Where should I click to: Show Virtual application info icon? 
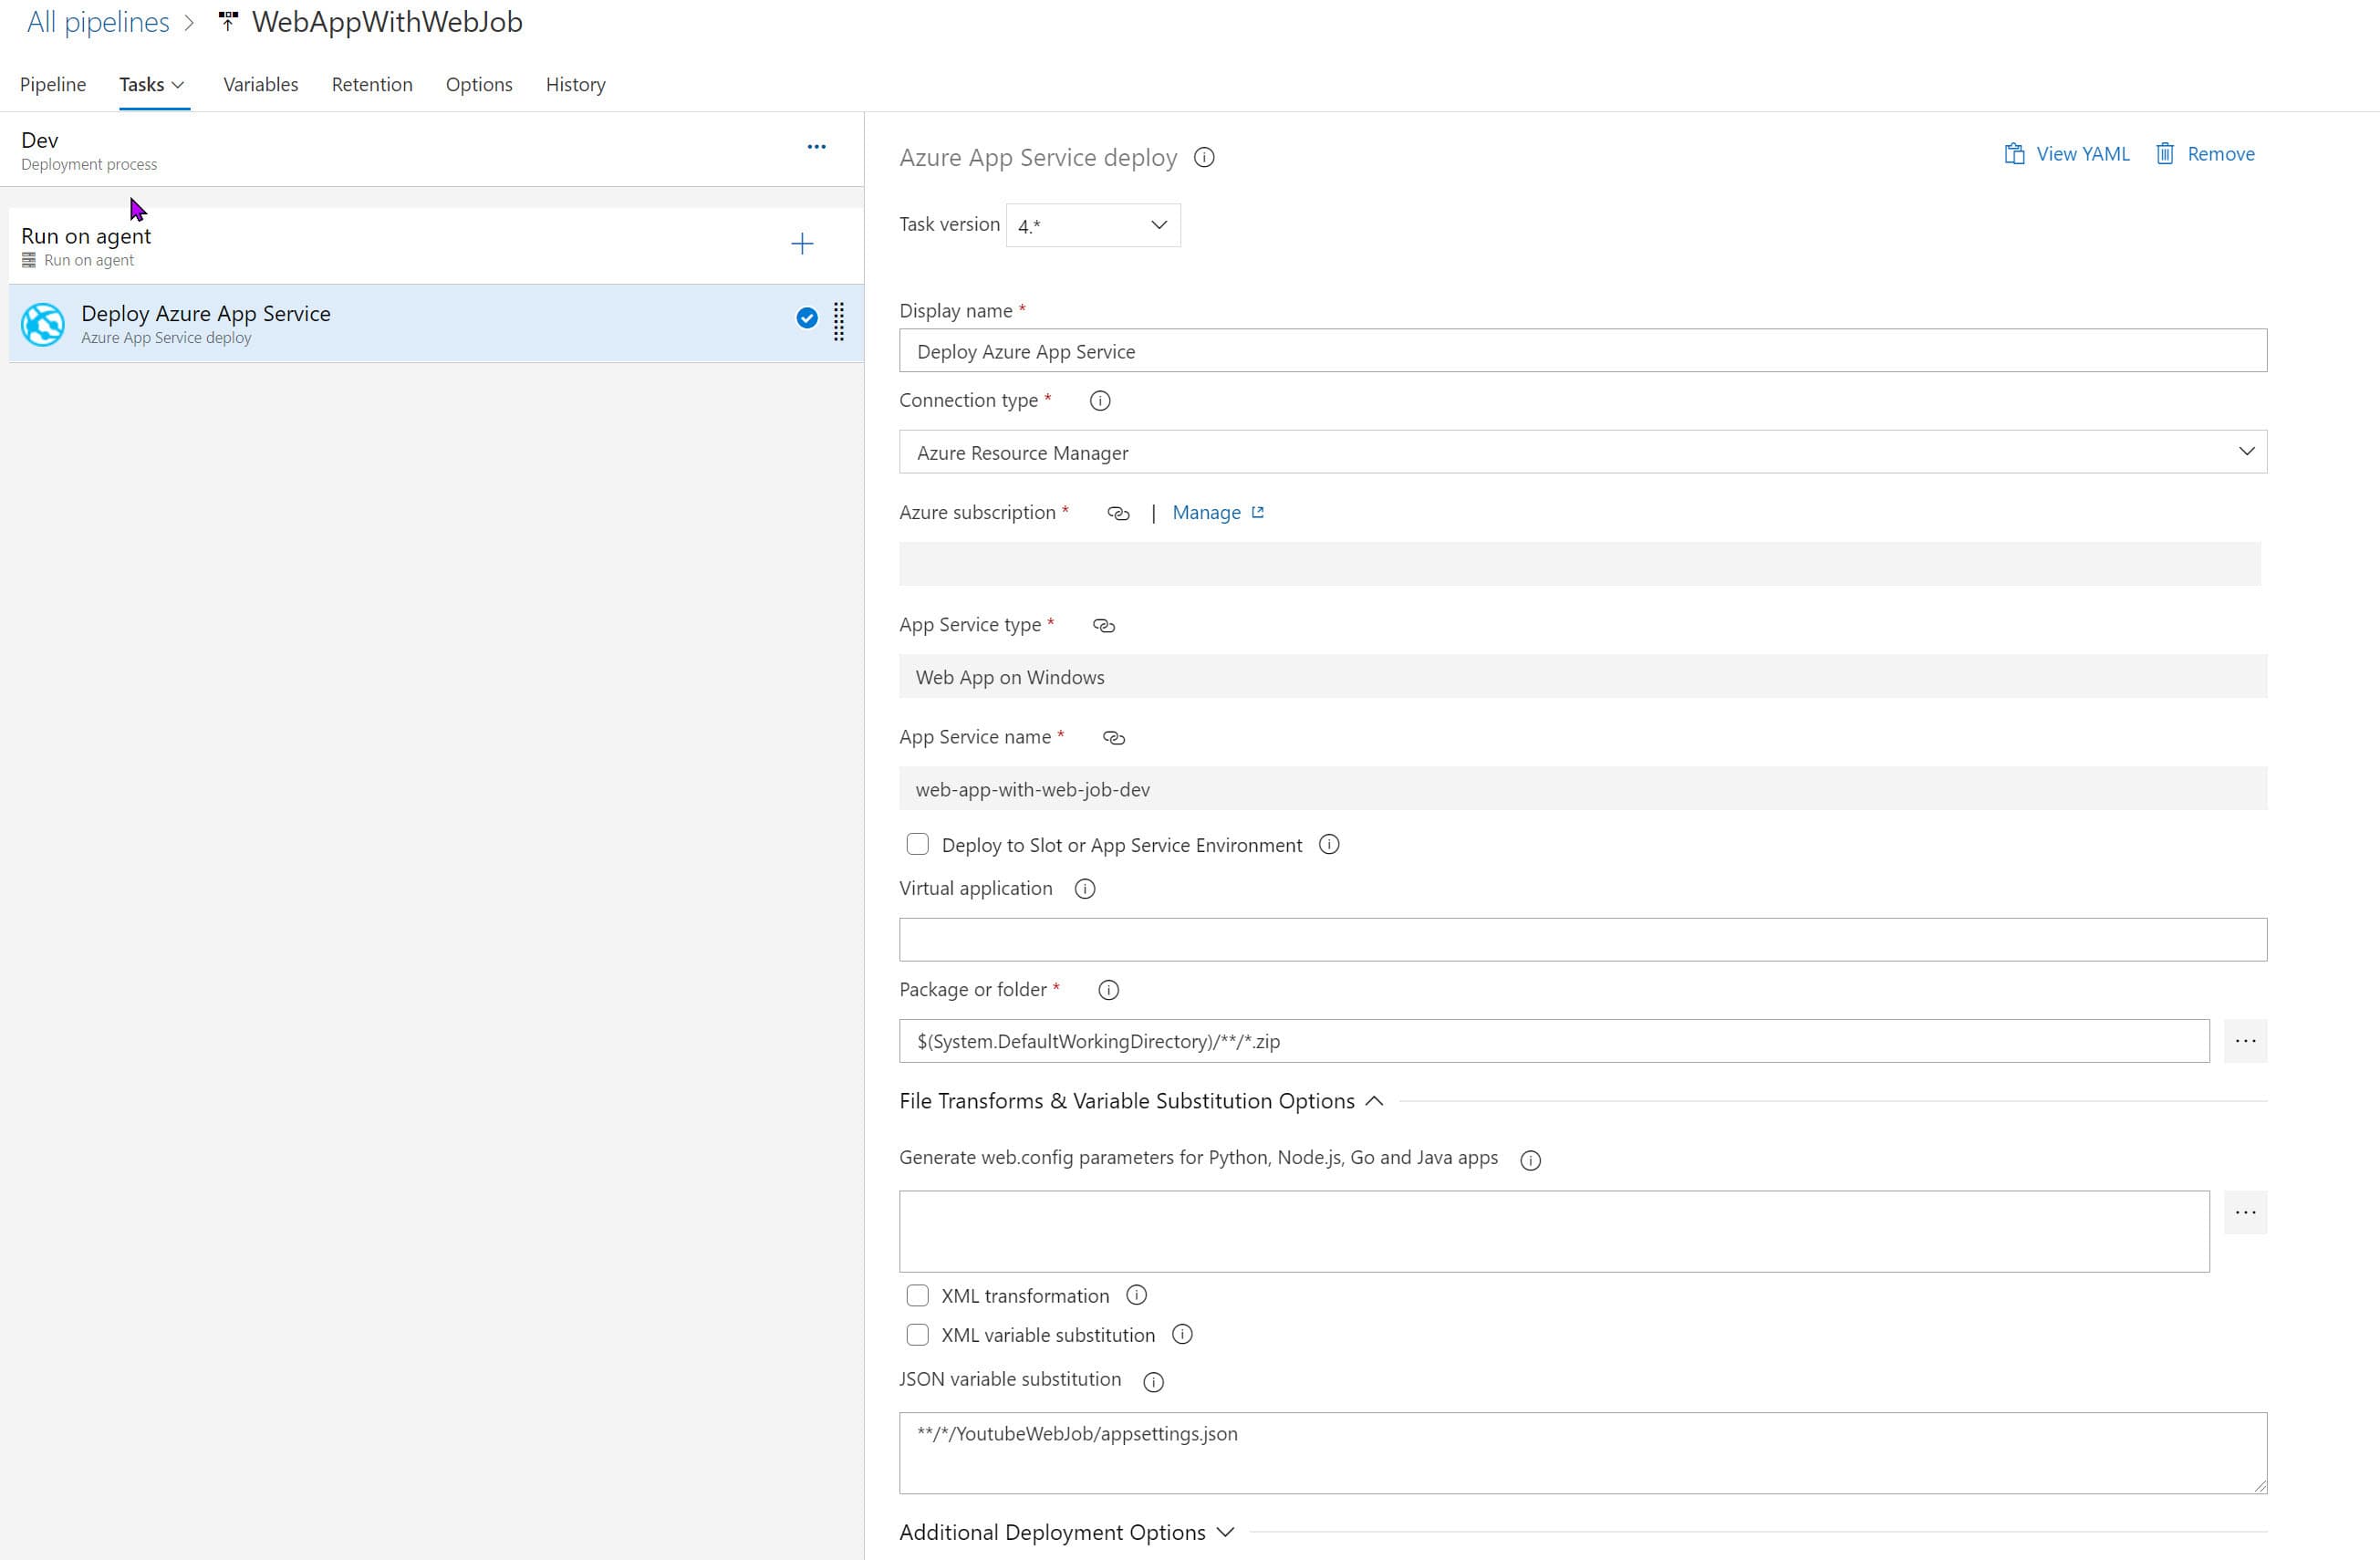(x=1085, y=889)
